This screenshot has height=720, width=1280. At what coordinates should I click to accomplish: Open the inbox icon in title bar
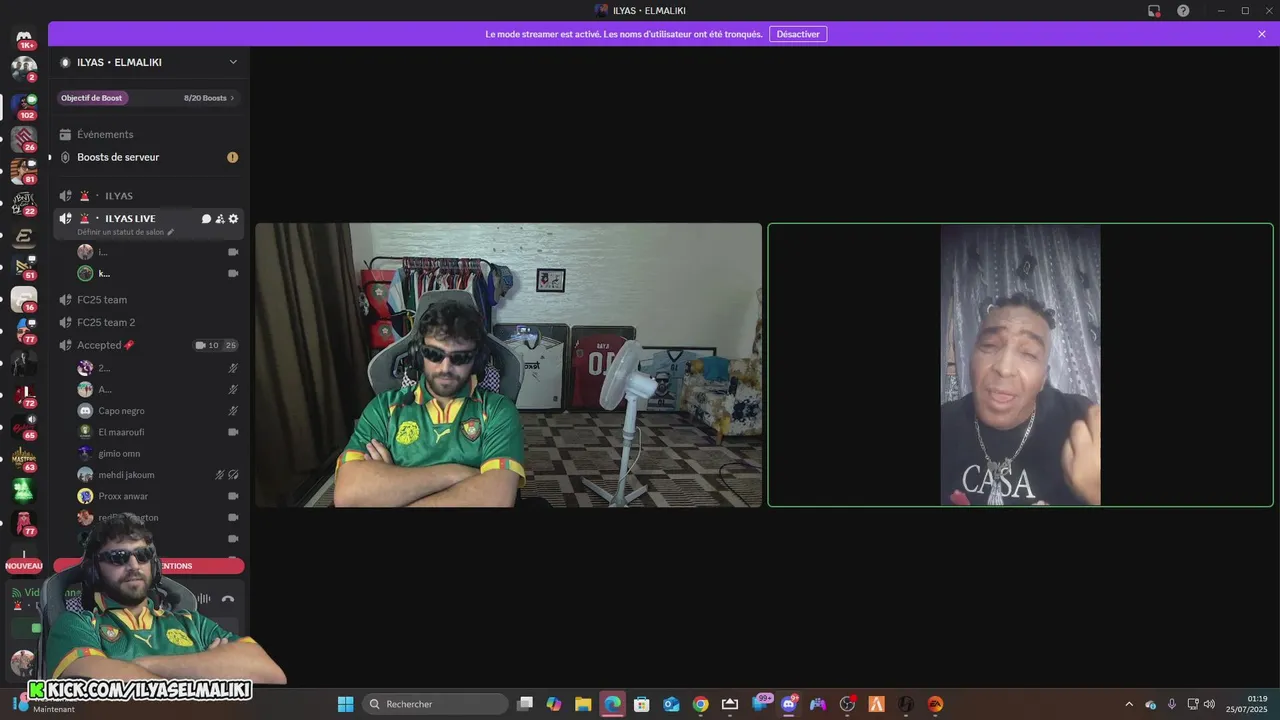click(1154, 10)
